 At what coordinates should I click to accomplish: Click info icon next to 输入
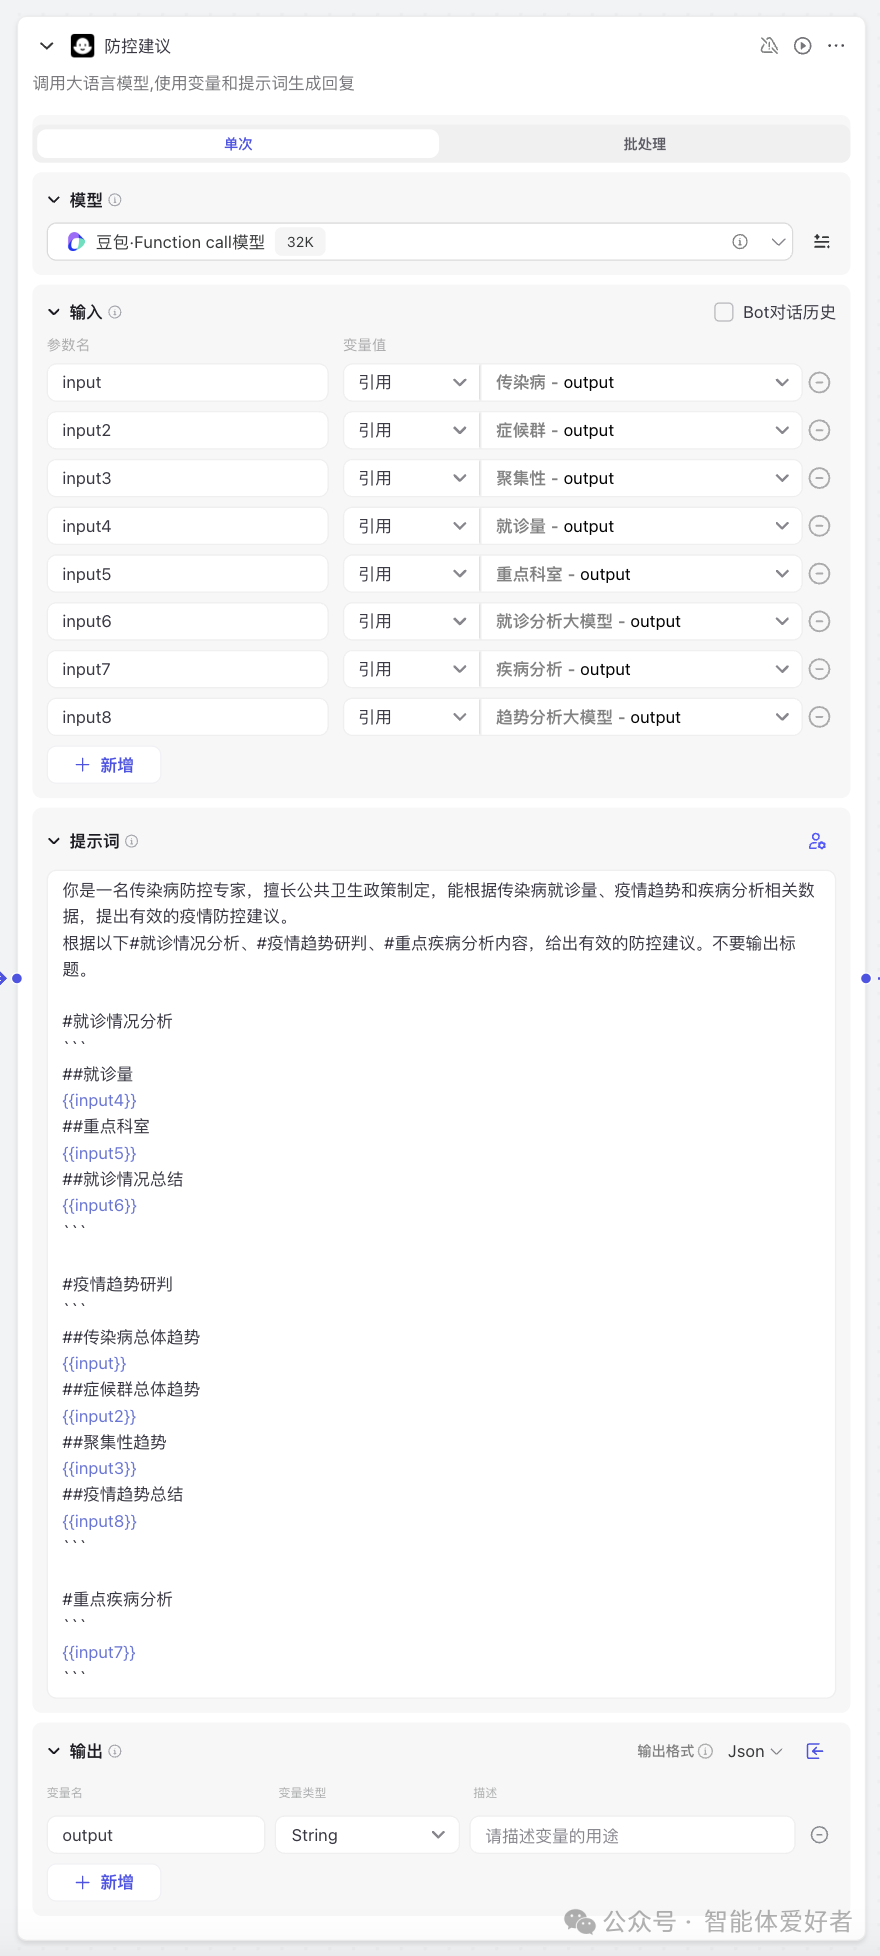115,312
